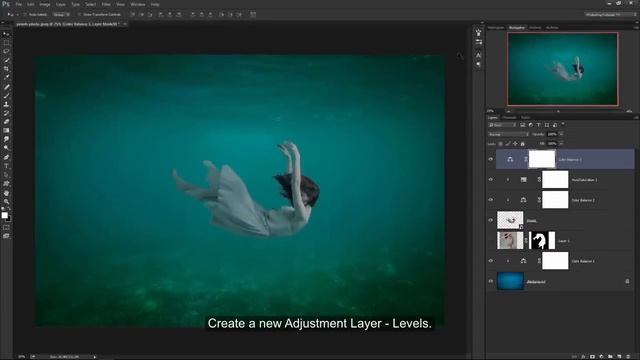
Task: Hide the Color Balance 1 layer
Action: 491,261
